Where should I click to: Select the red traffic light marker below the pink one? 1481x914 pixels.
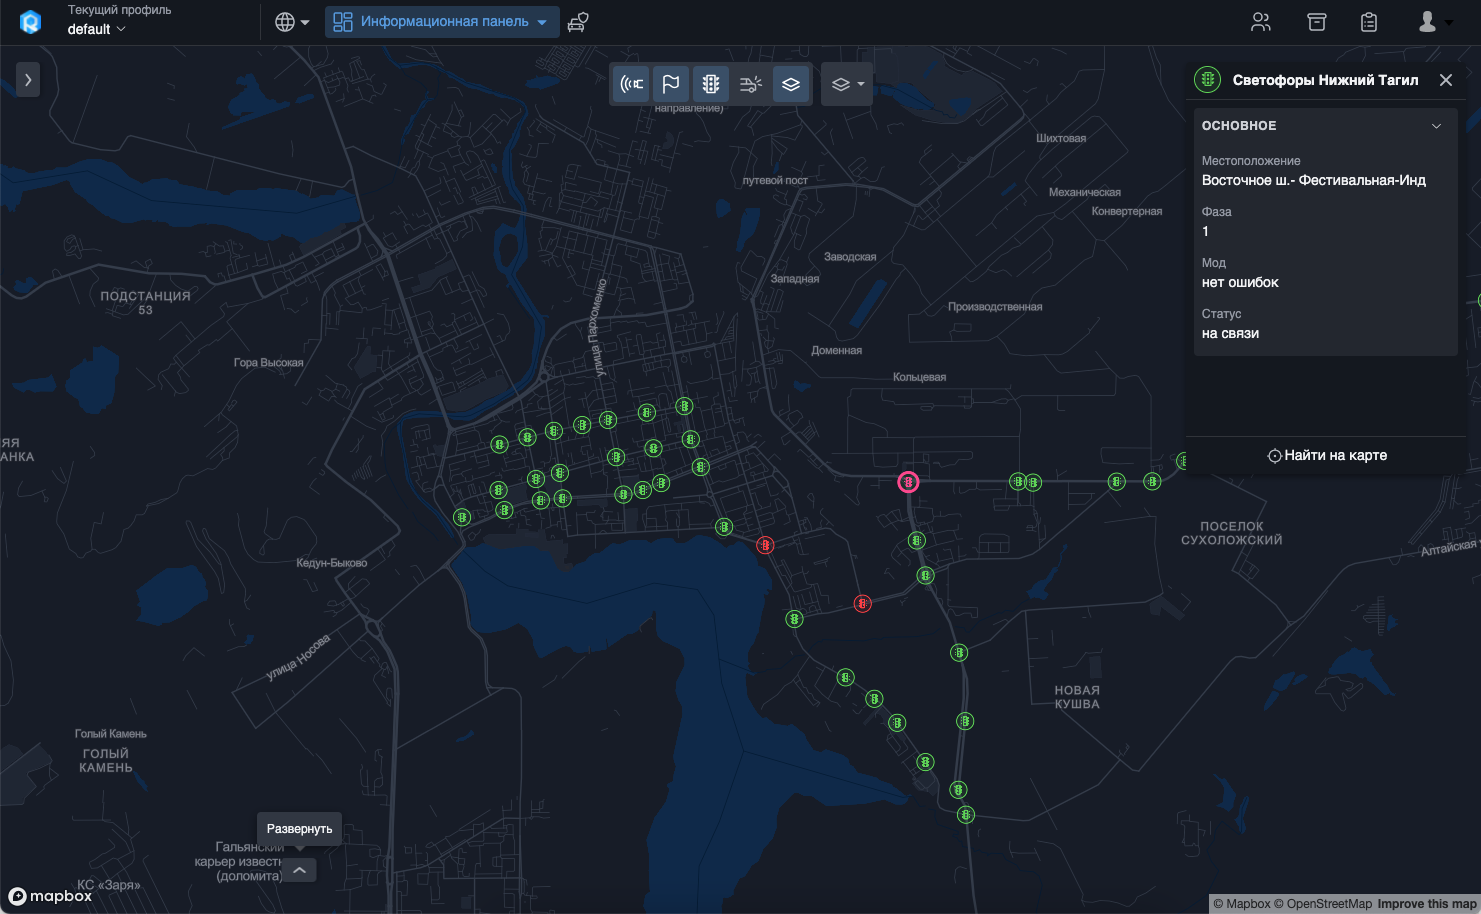coord(862,604)
